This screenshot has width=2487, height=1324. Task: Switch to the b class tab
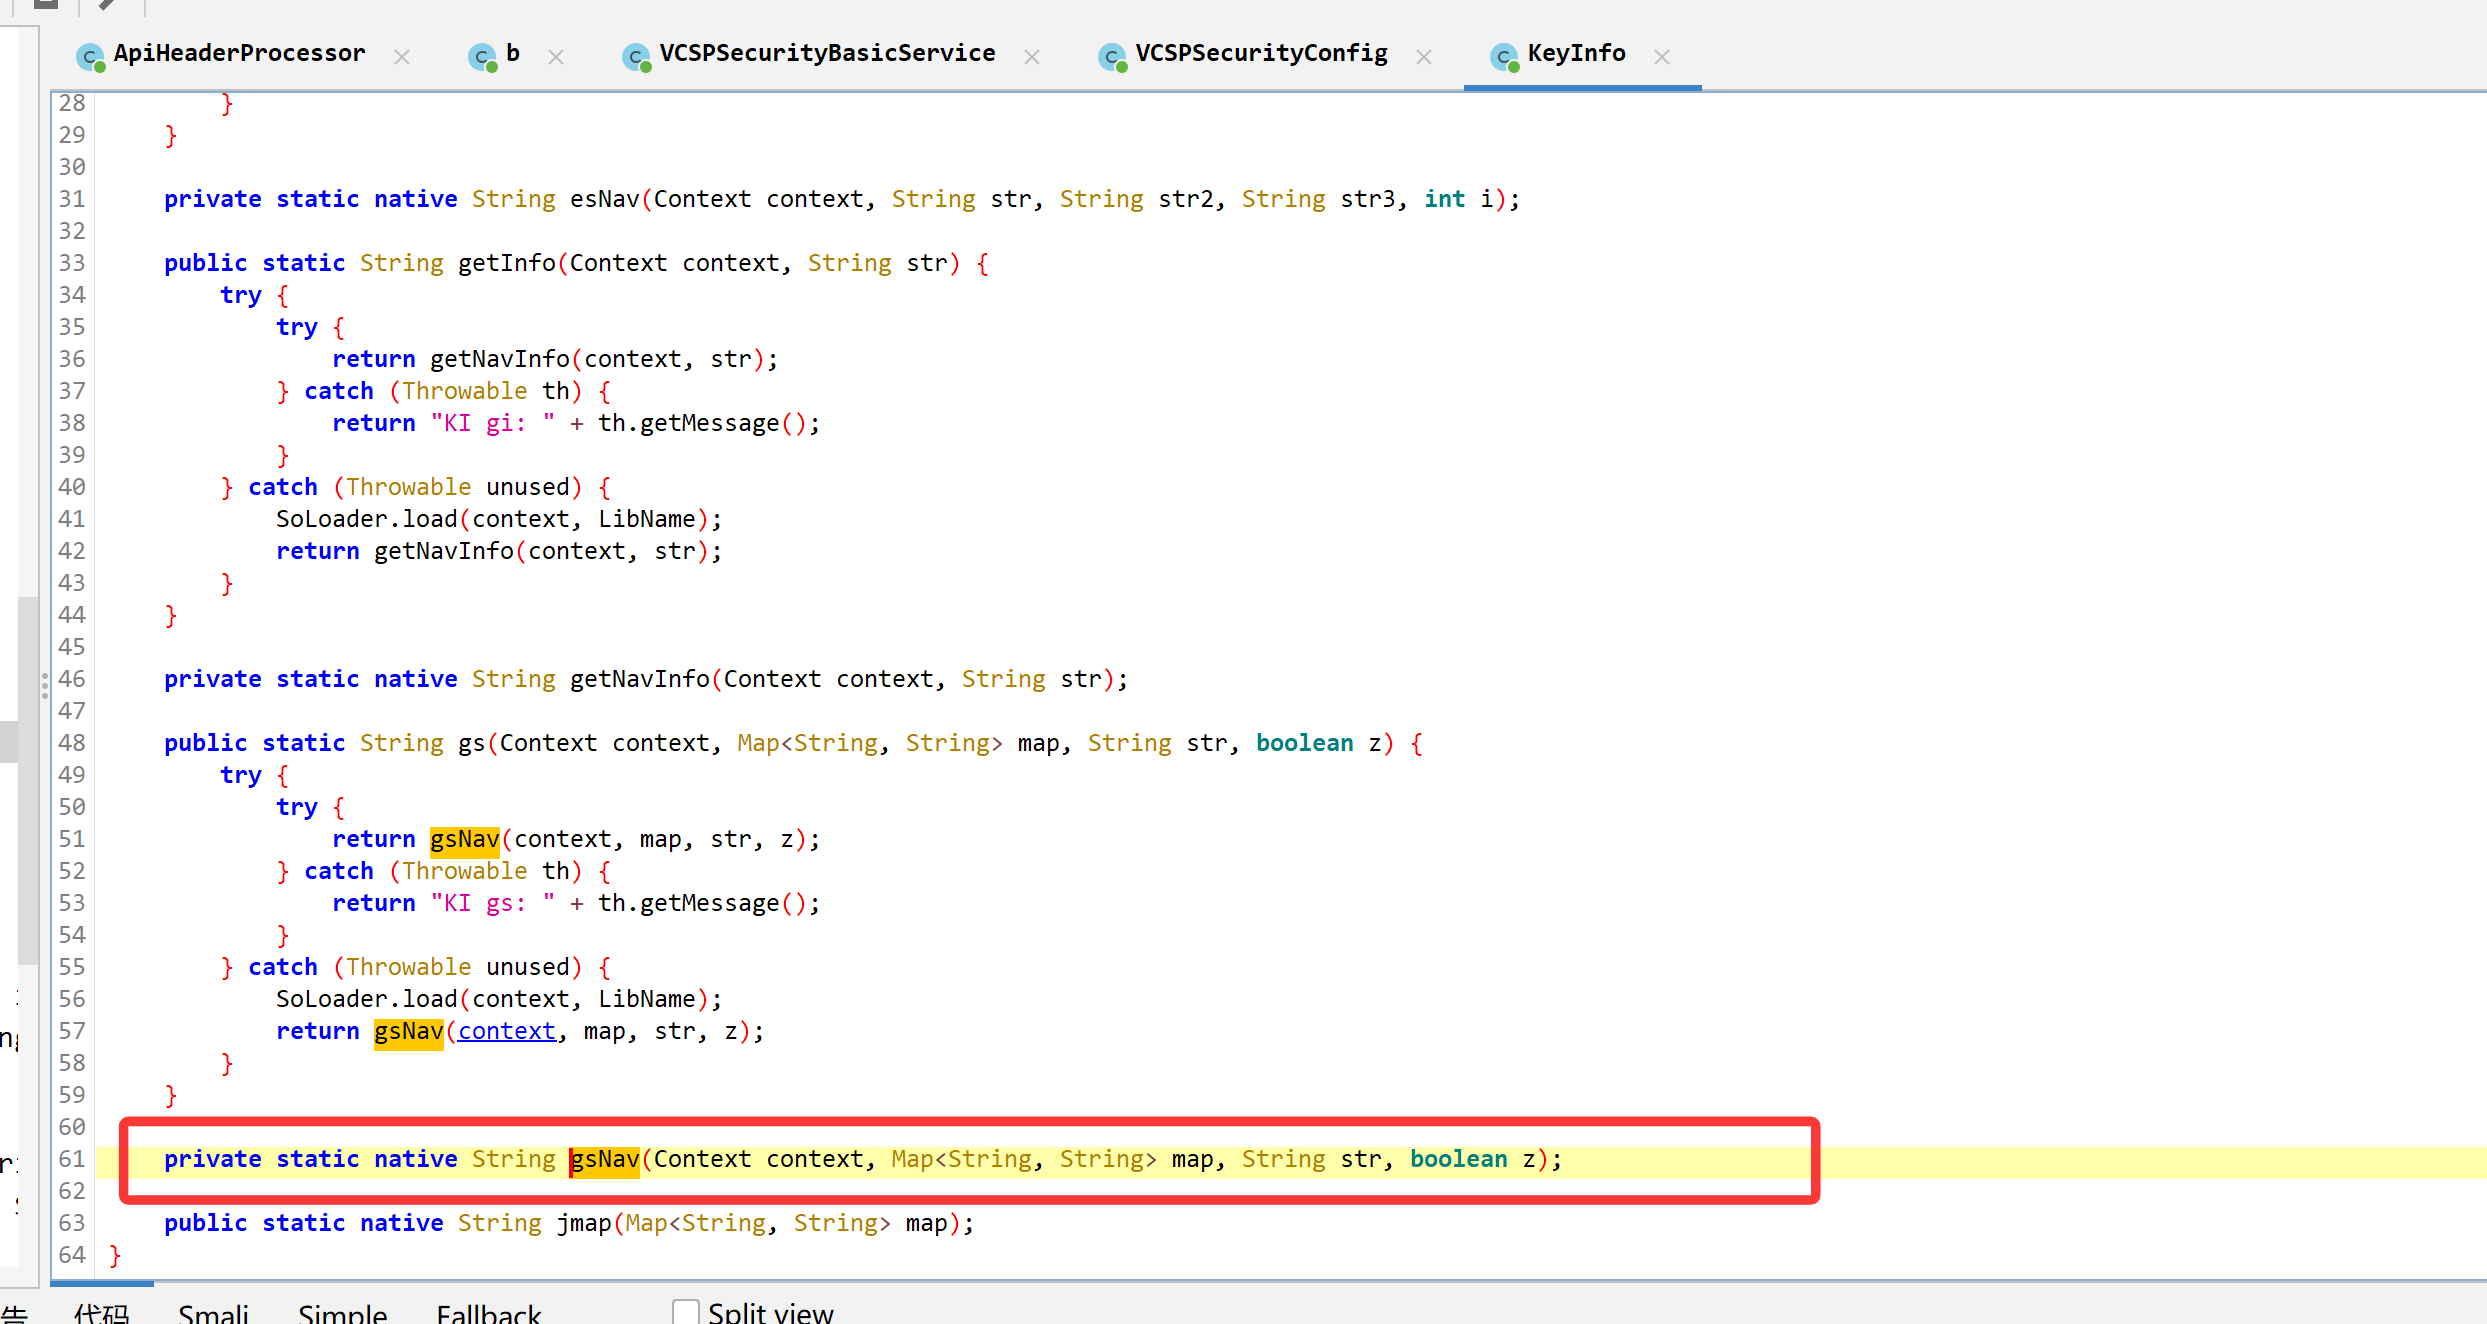pyautogui.click(x=512, y=54)
